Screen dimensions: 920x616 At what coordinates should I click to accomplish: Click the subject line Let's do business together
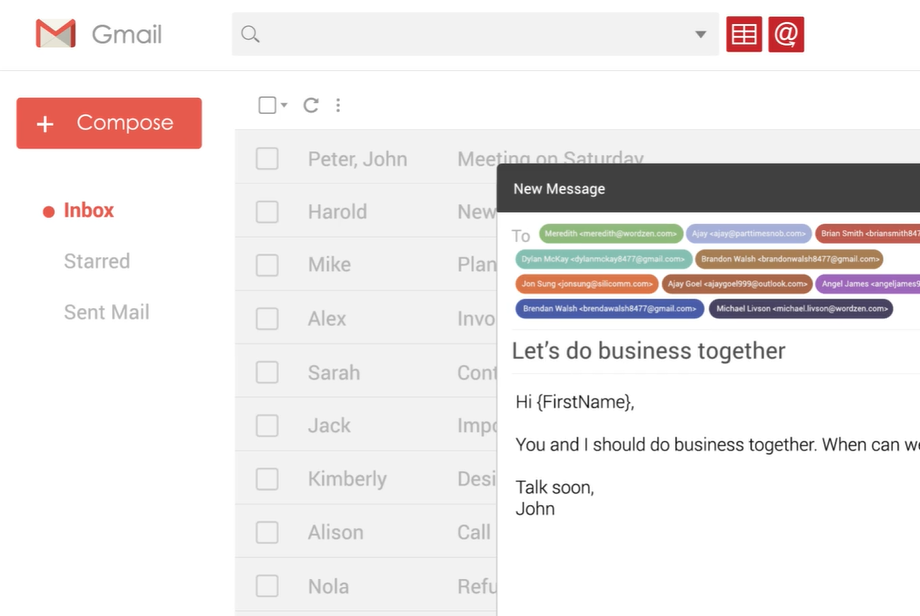[647, 351]
